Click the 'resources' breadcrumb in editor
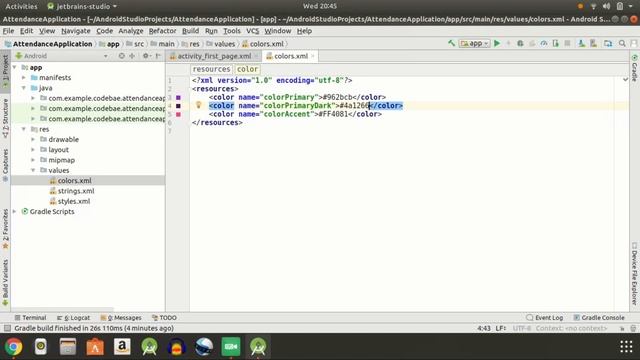This screenshot has width=640, height=360. pyautogui.click(x=211, y=69)
